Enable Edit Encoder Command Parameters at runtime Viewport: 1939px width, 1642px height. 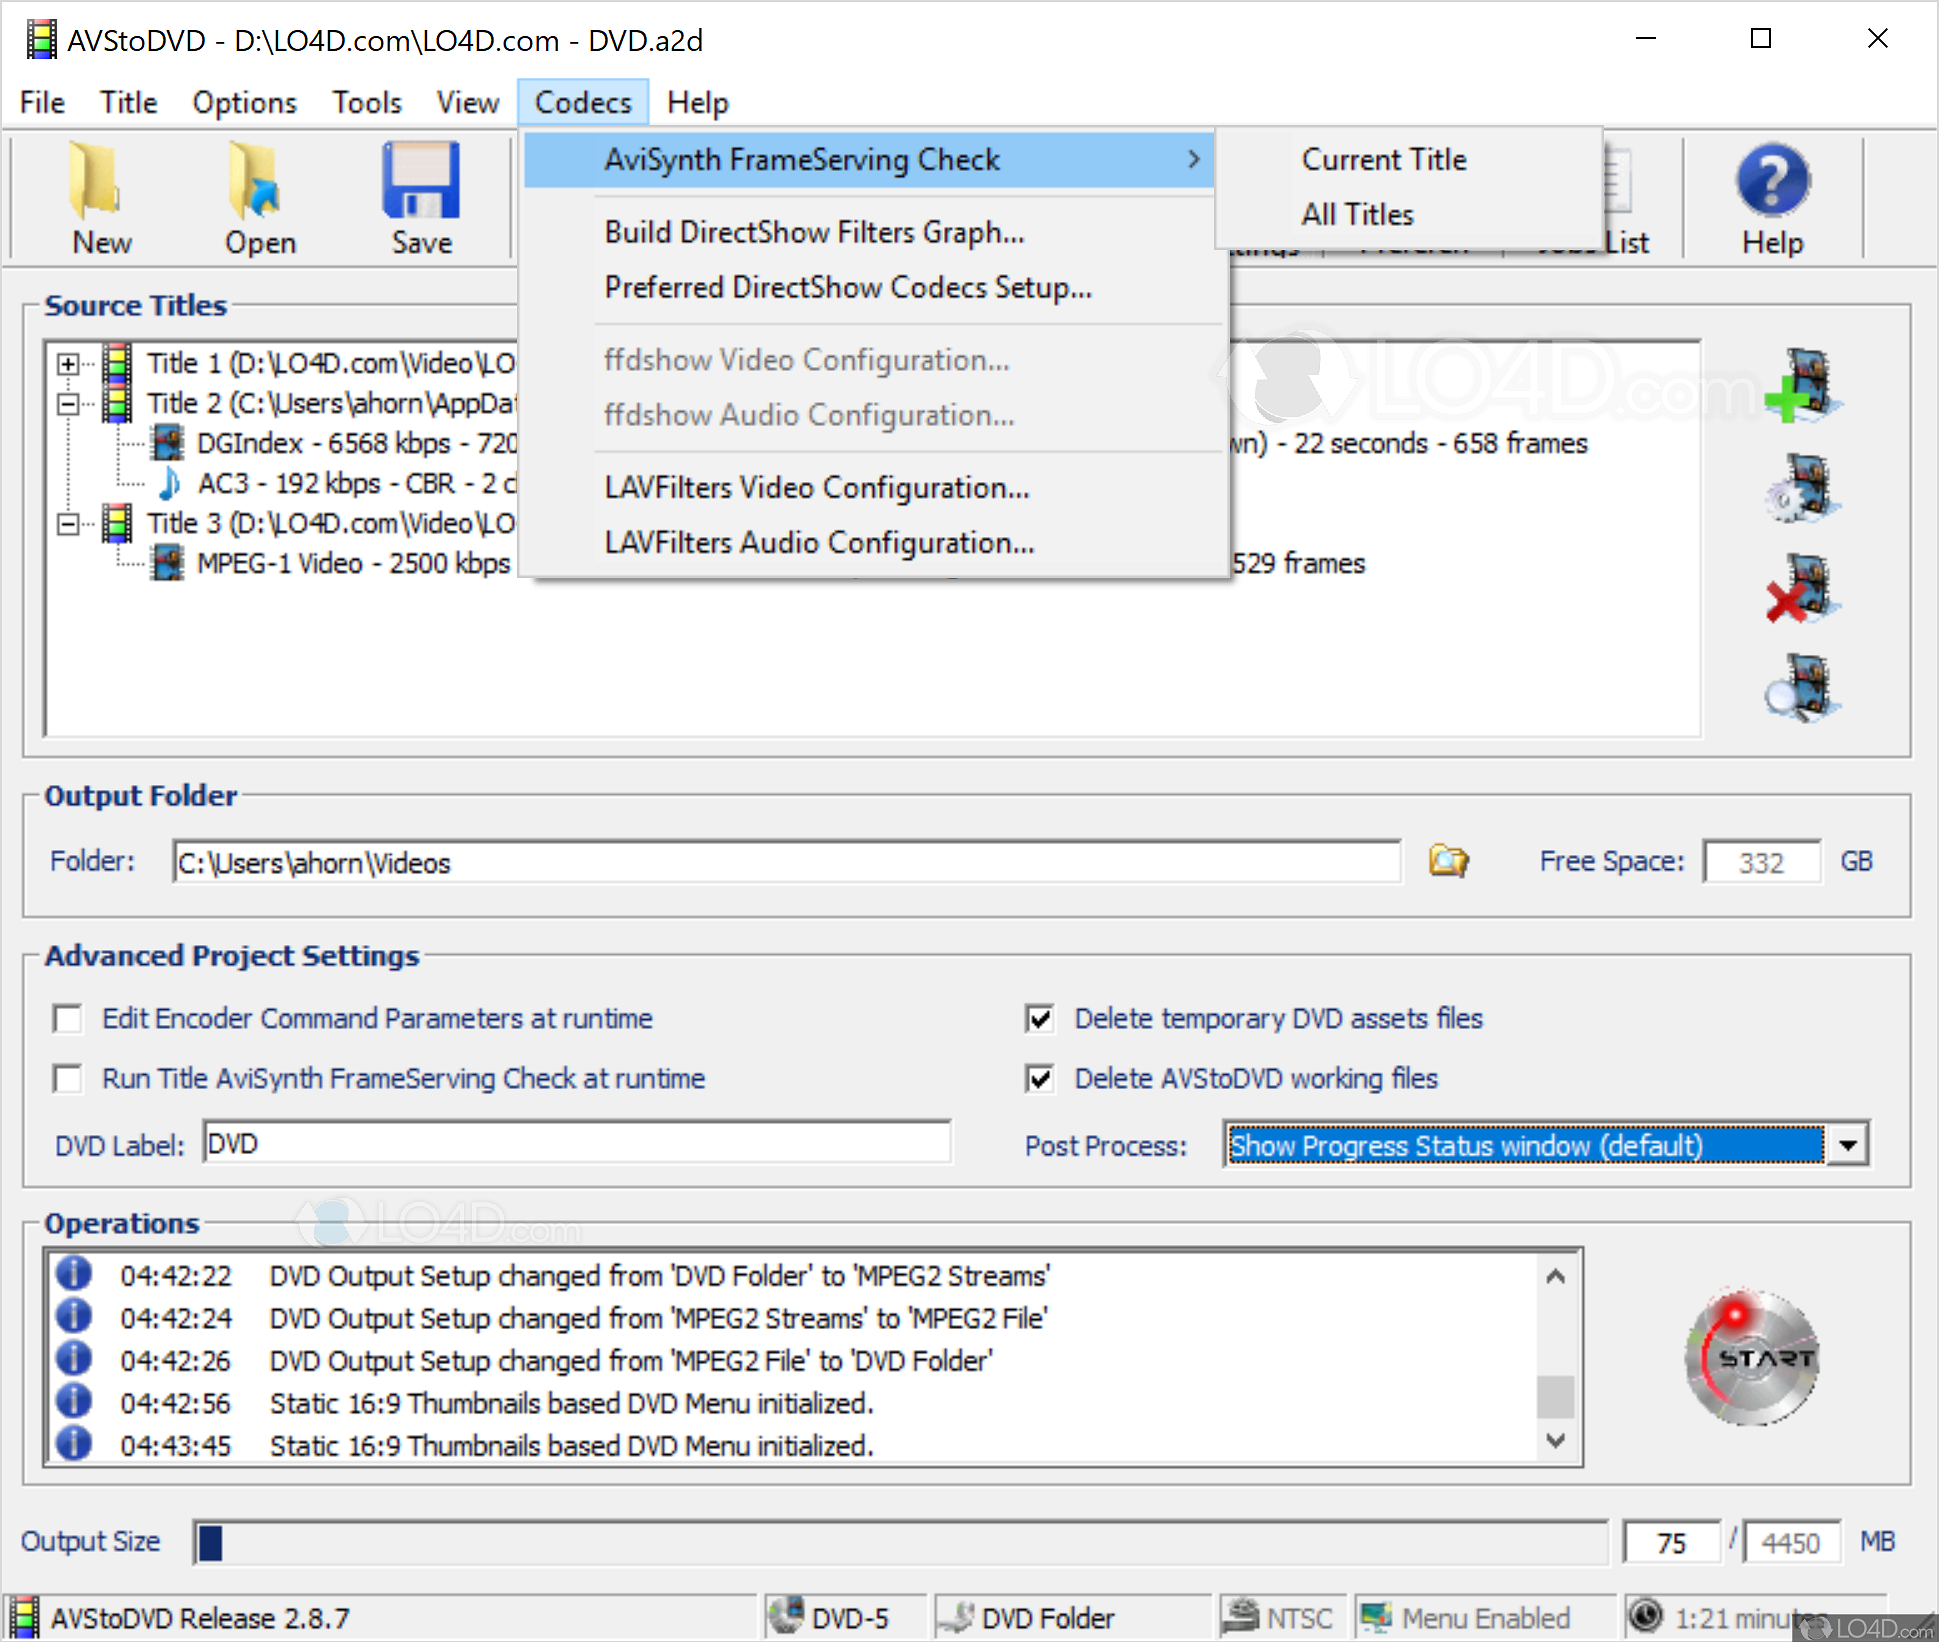(x=68, y=1019)
